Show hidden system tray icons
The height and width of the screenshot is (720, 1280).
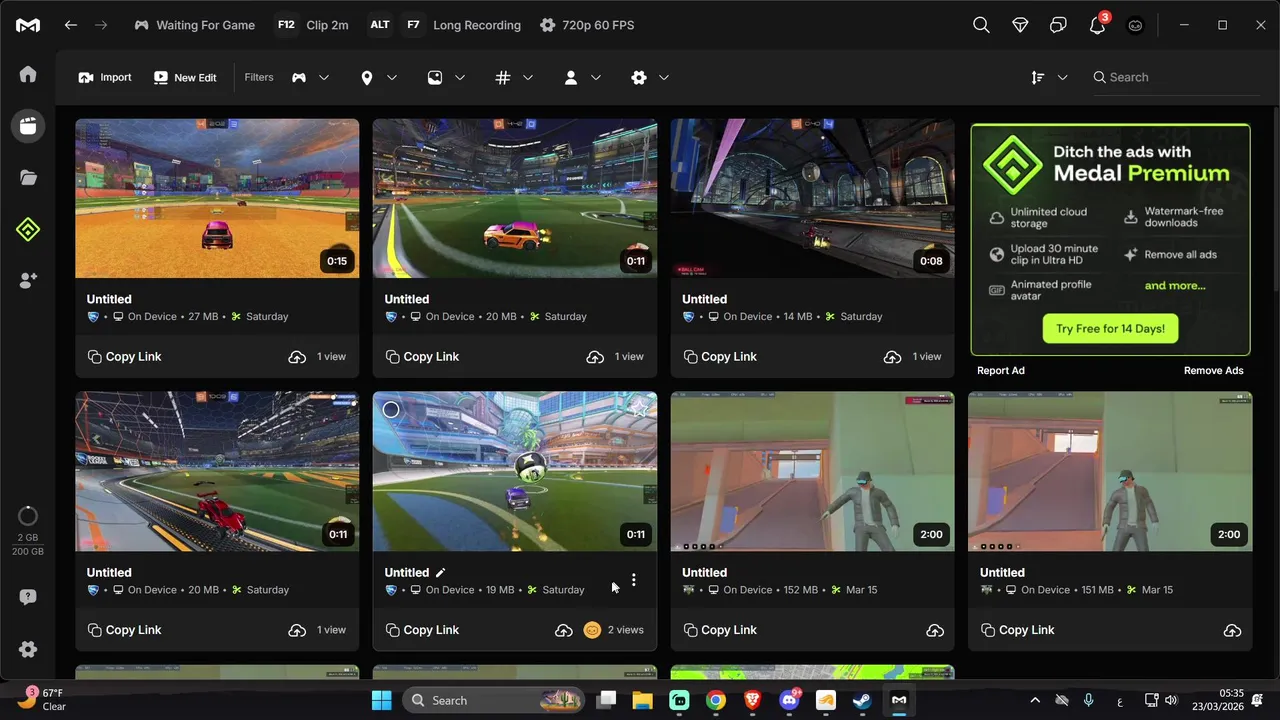point(1035,700)
